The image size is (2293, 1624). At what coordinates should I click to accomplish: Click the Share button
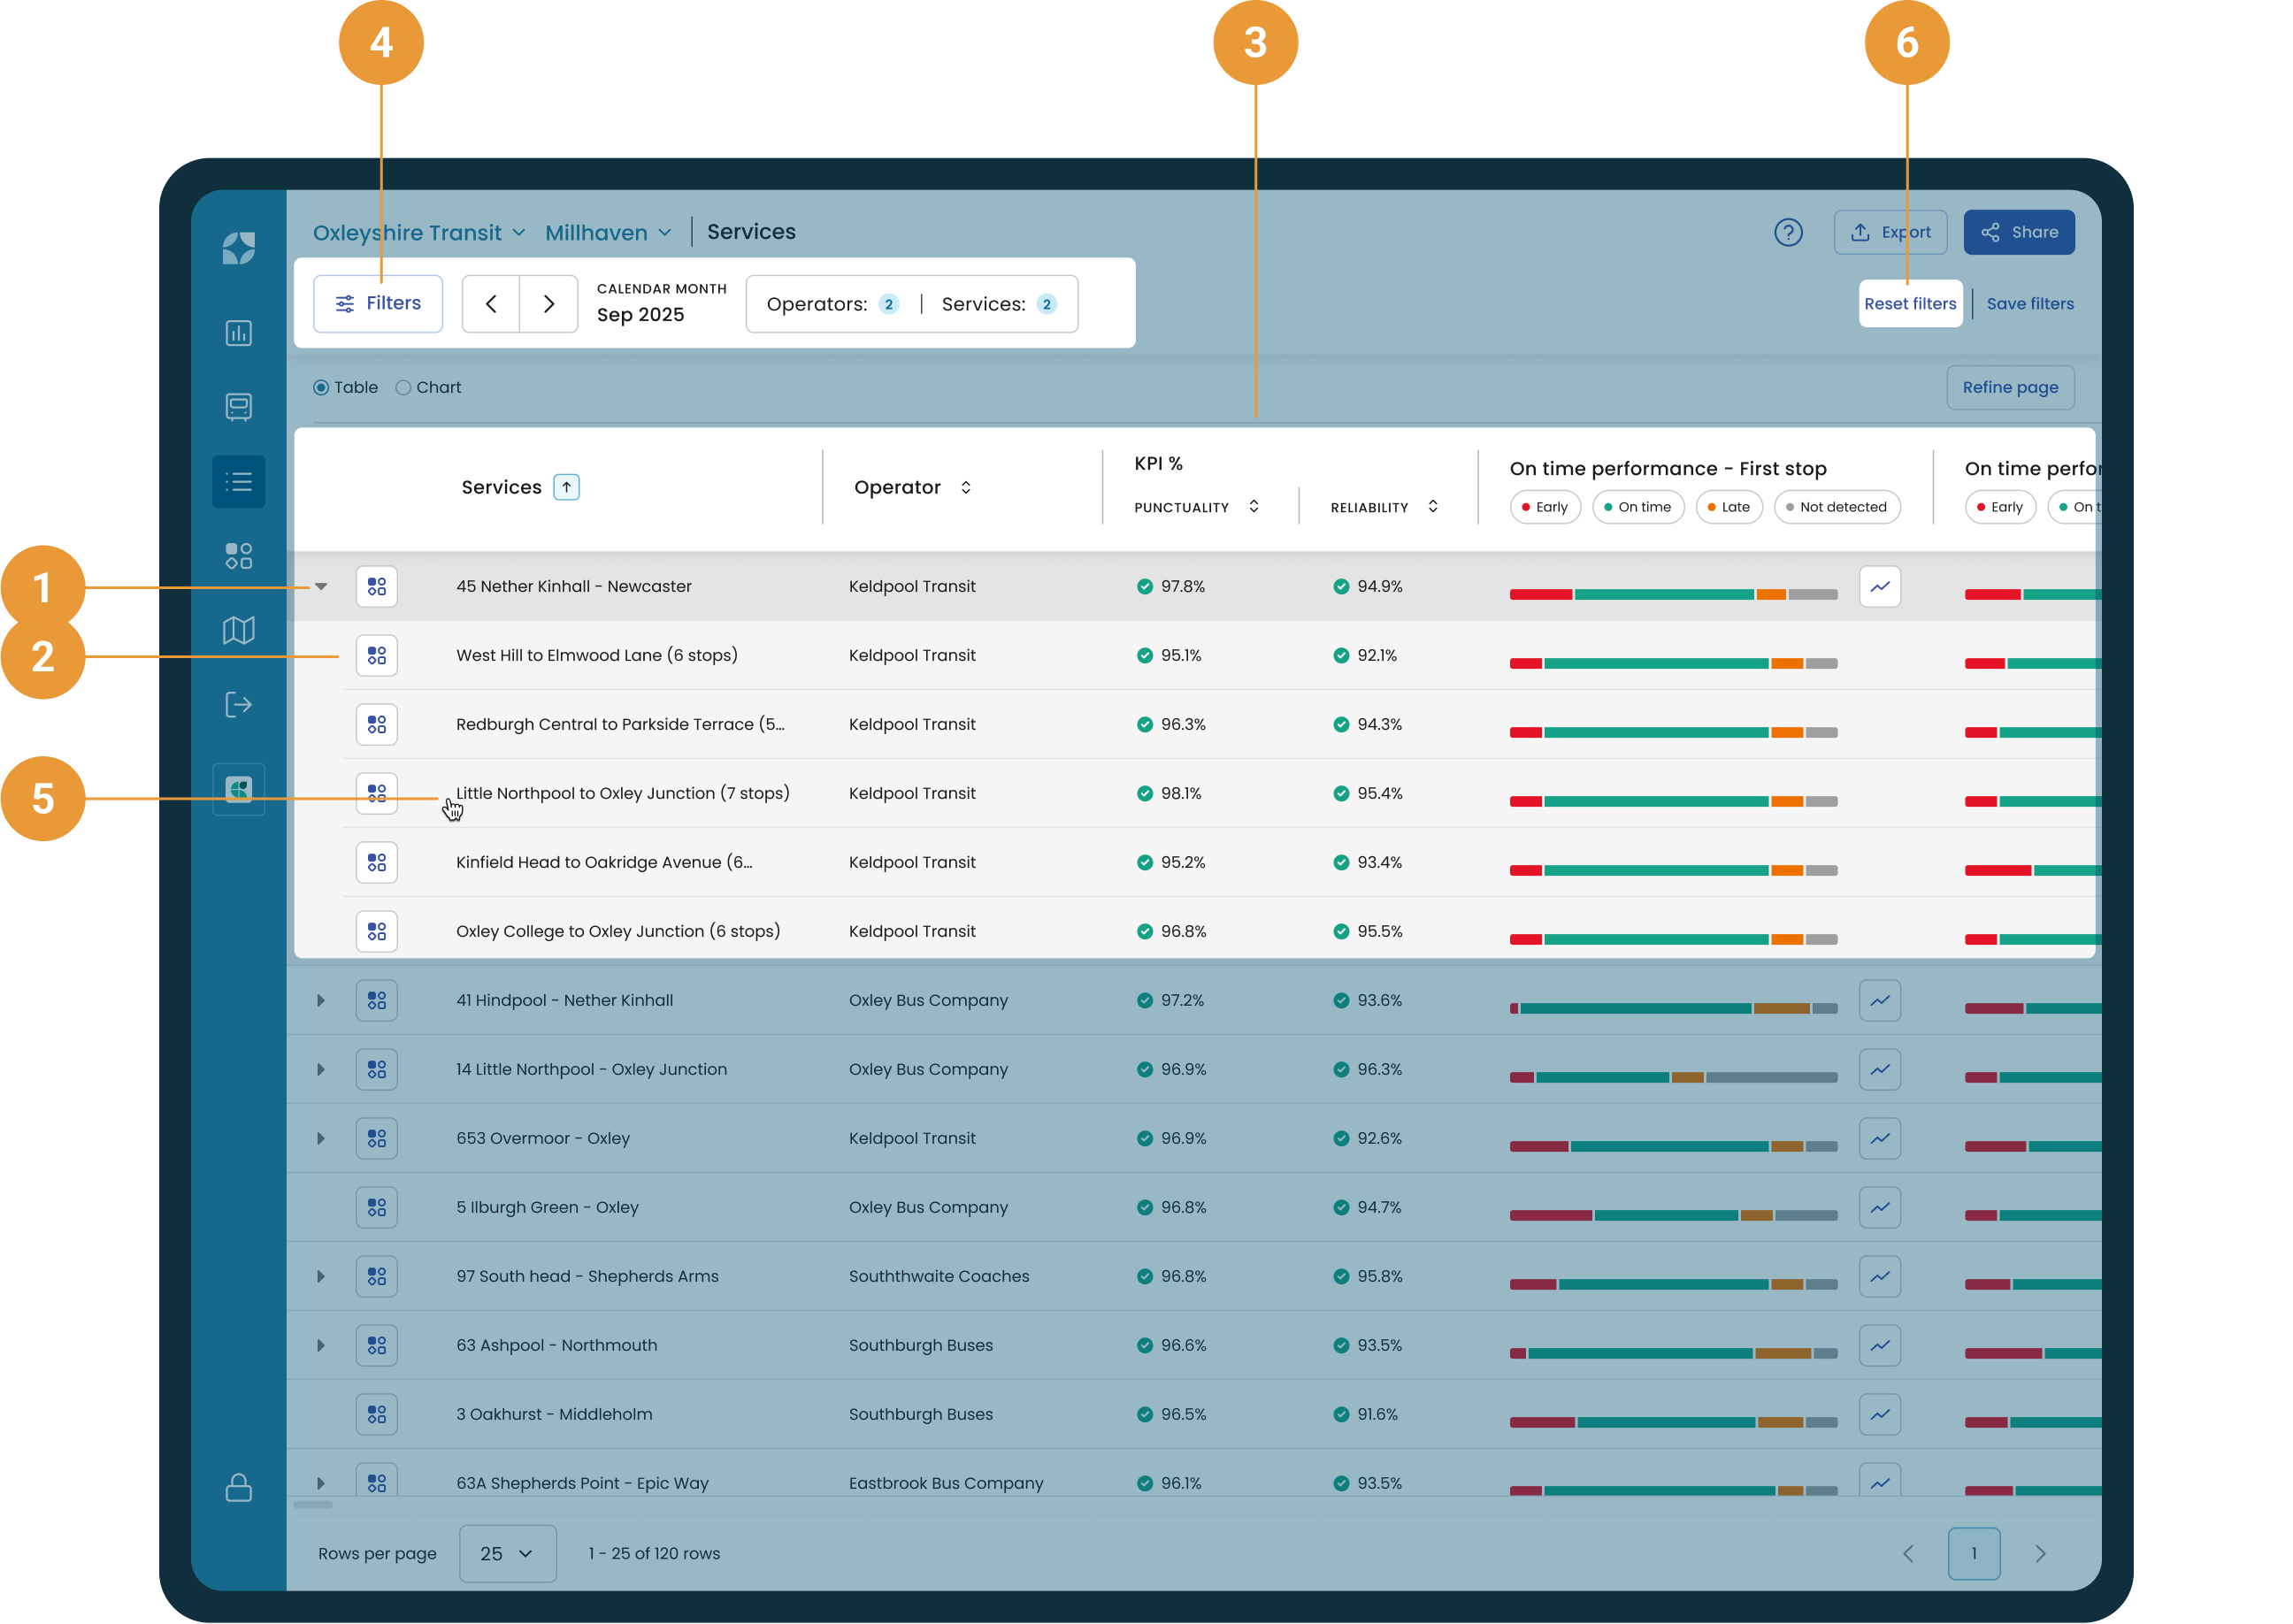click(2018, 232)
